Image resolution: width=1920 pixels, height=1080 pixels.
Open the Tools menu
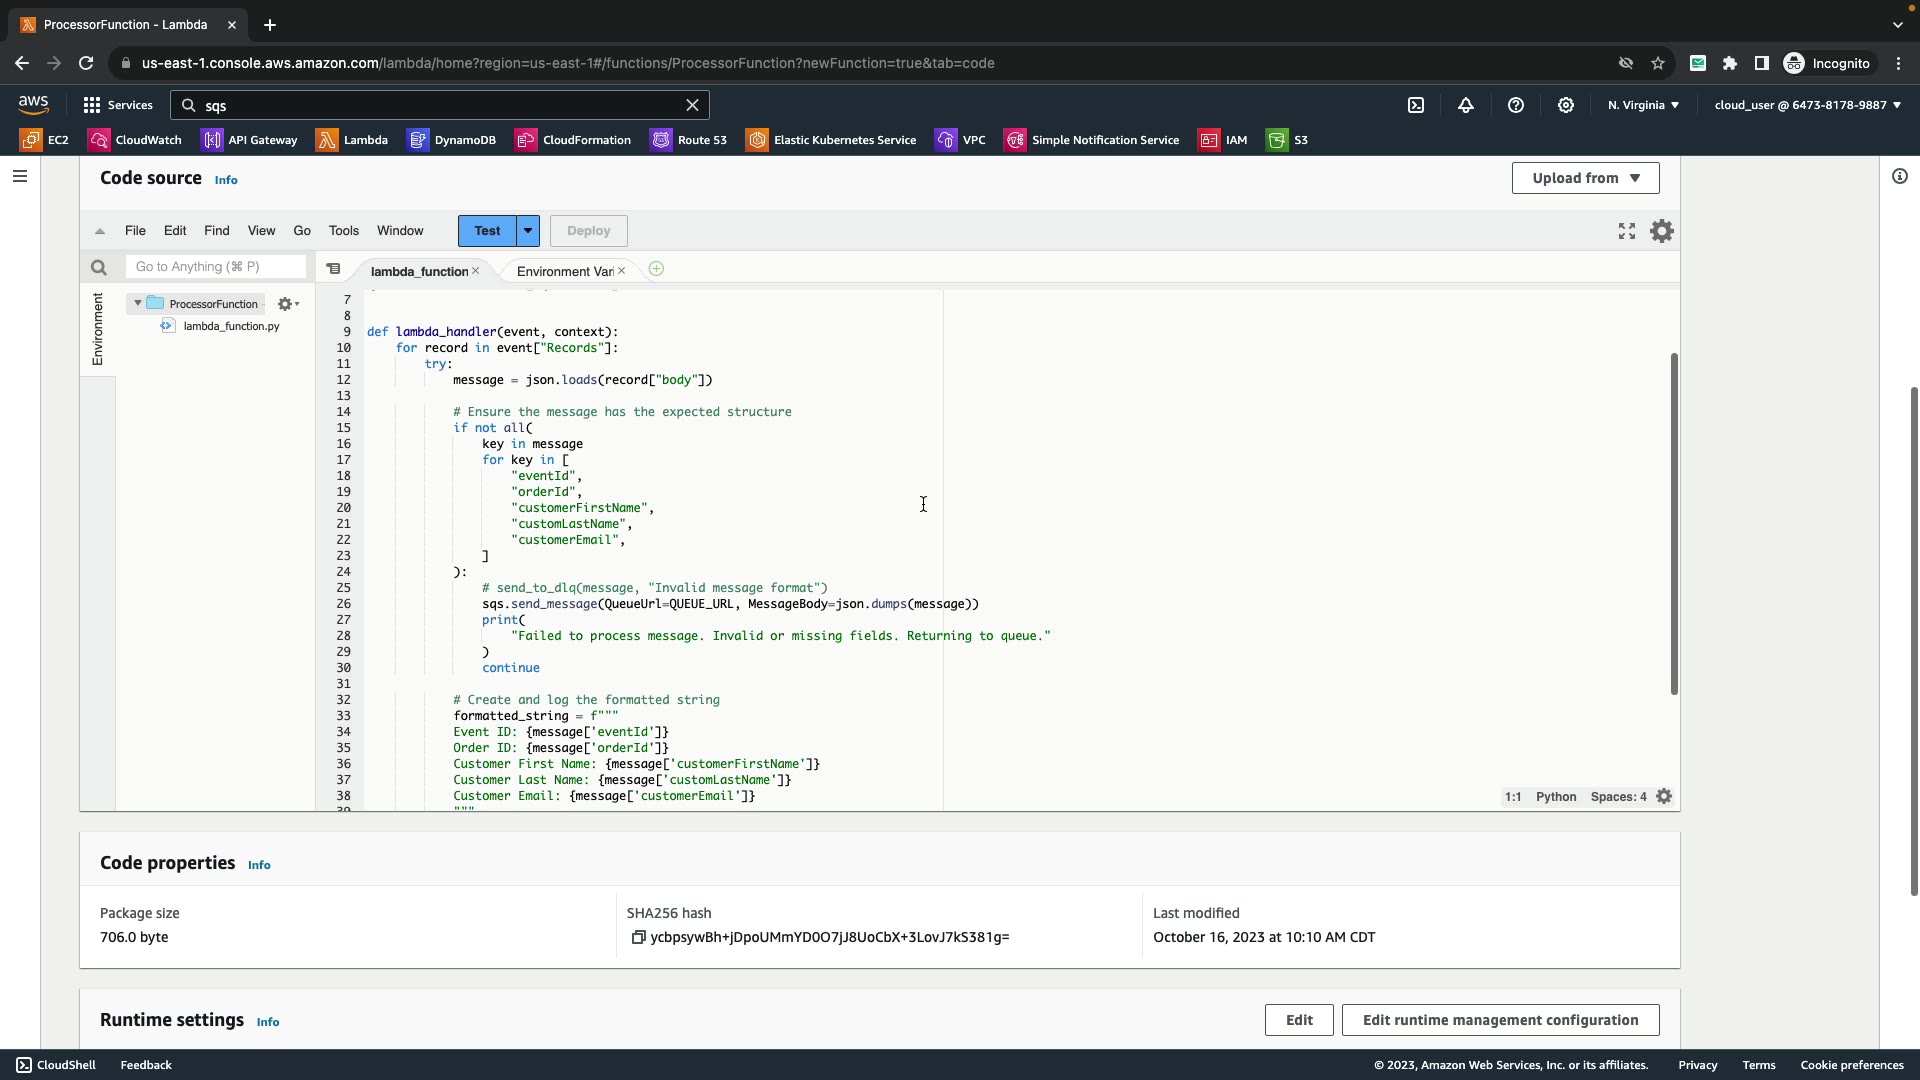tap(343, 231)
